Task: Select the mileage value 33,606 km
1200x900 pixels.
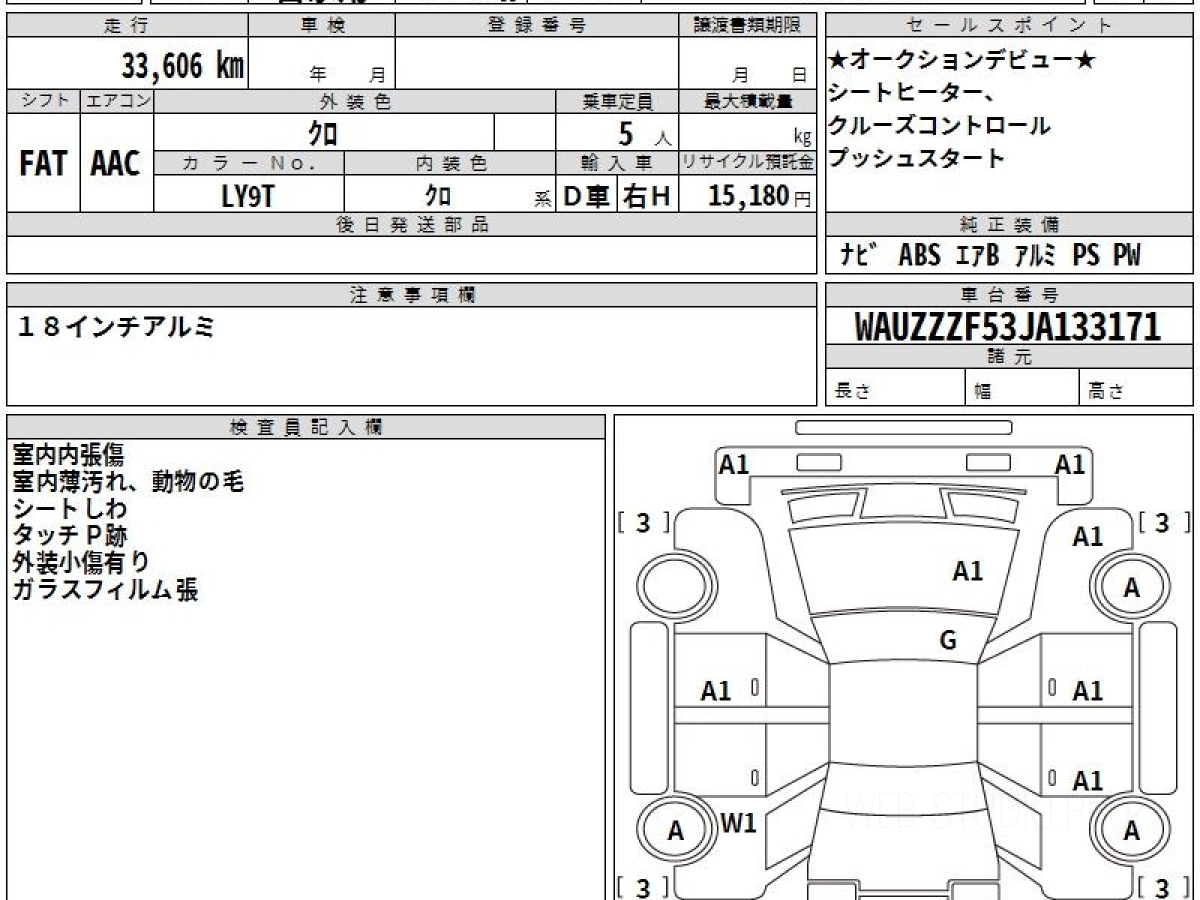Action: (183, 66)
